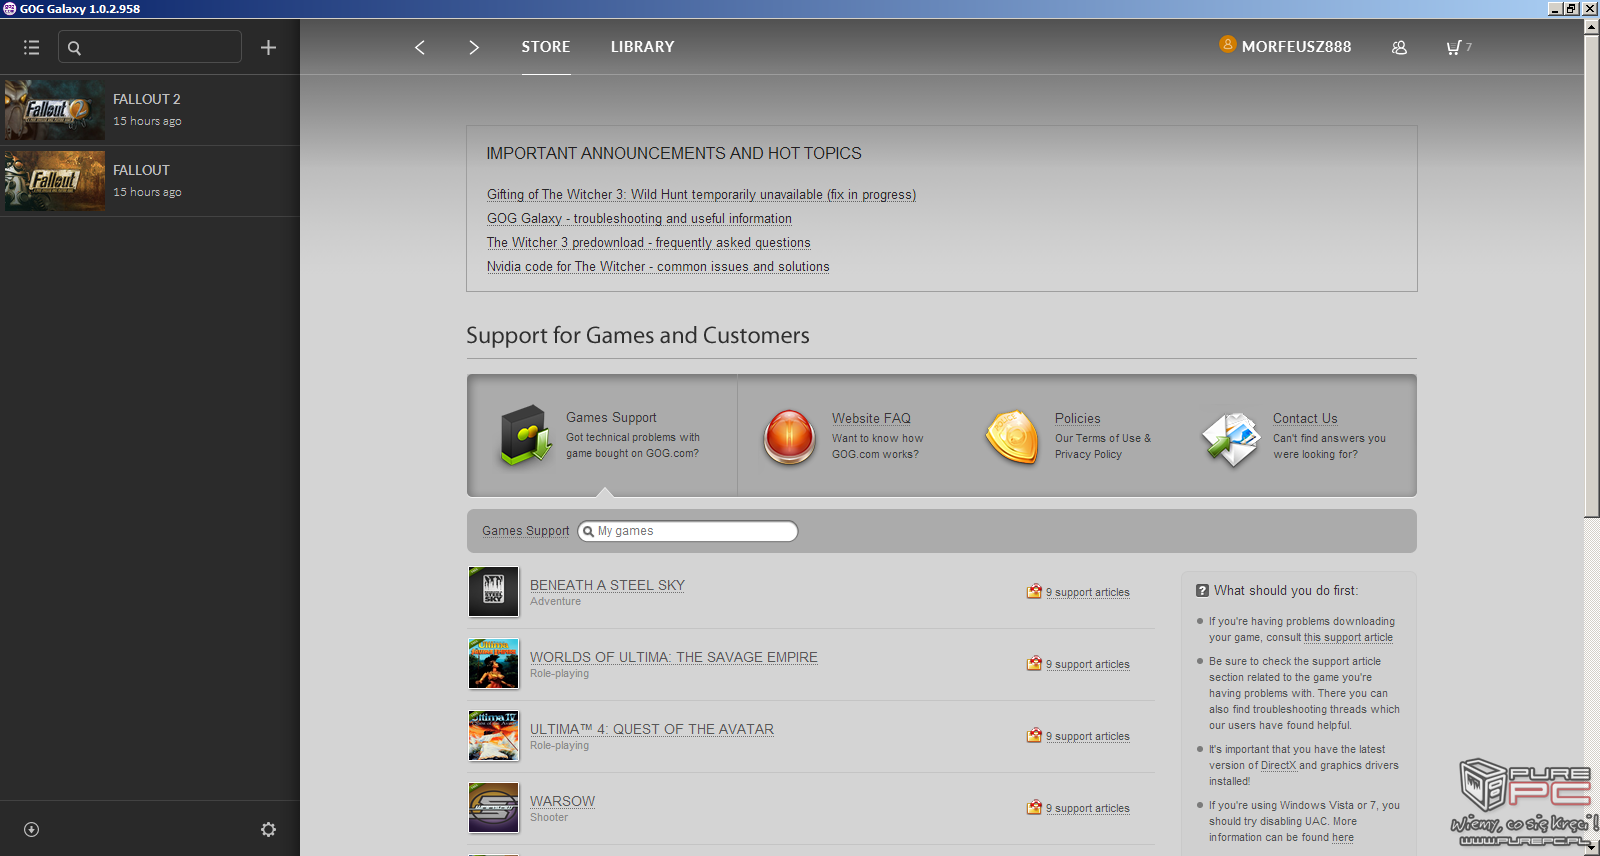The image size is (1600, 856).
Task: Open the 'here' link about UAC
Action: (x=1343, y=837)
